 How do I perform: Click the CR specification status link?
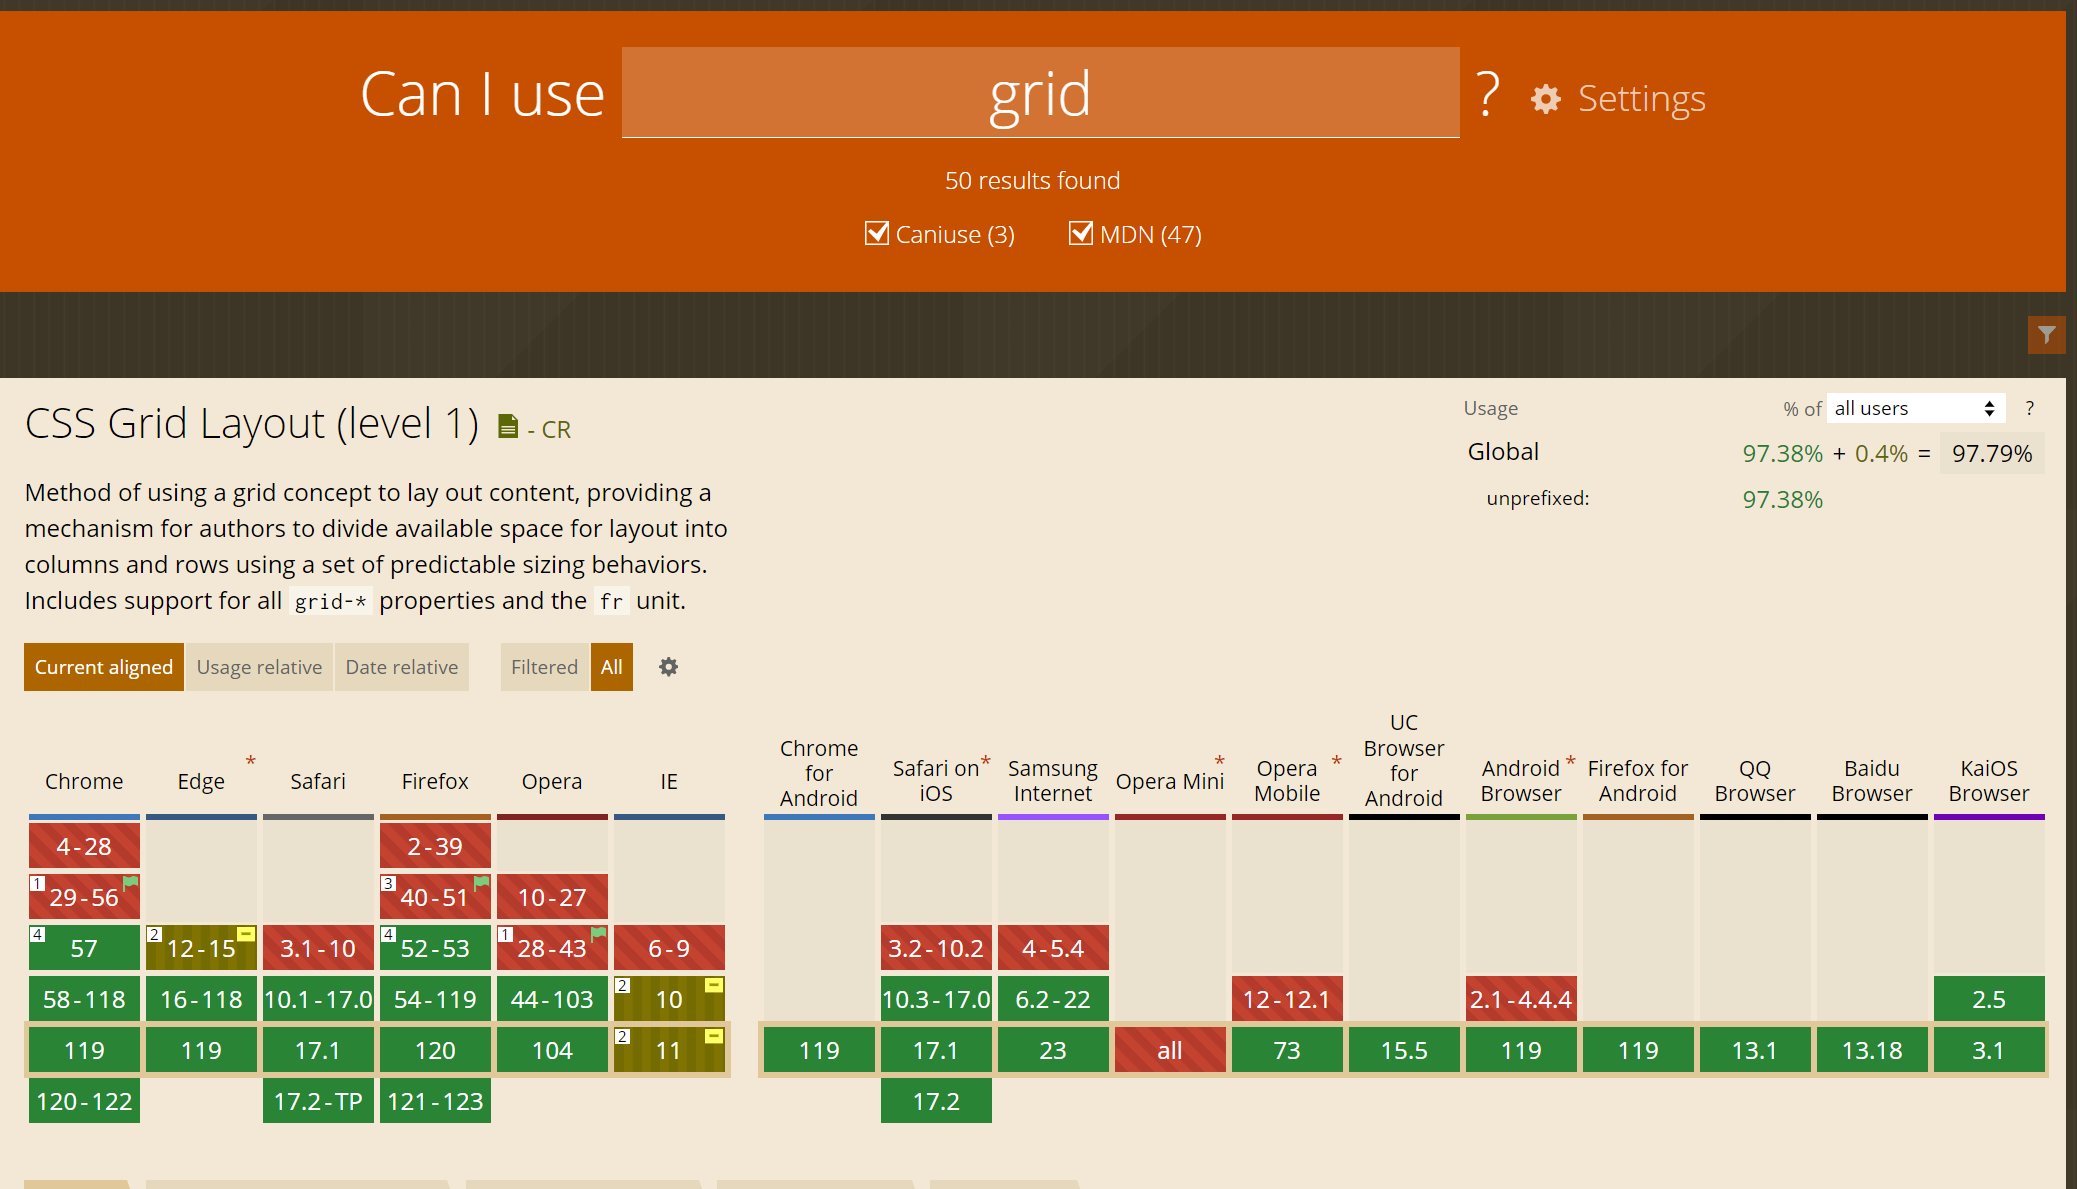click(555, 430)
